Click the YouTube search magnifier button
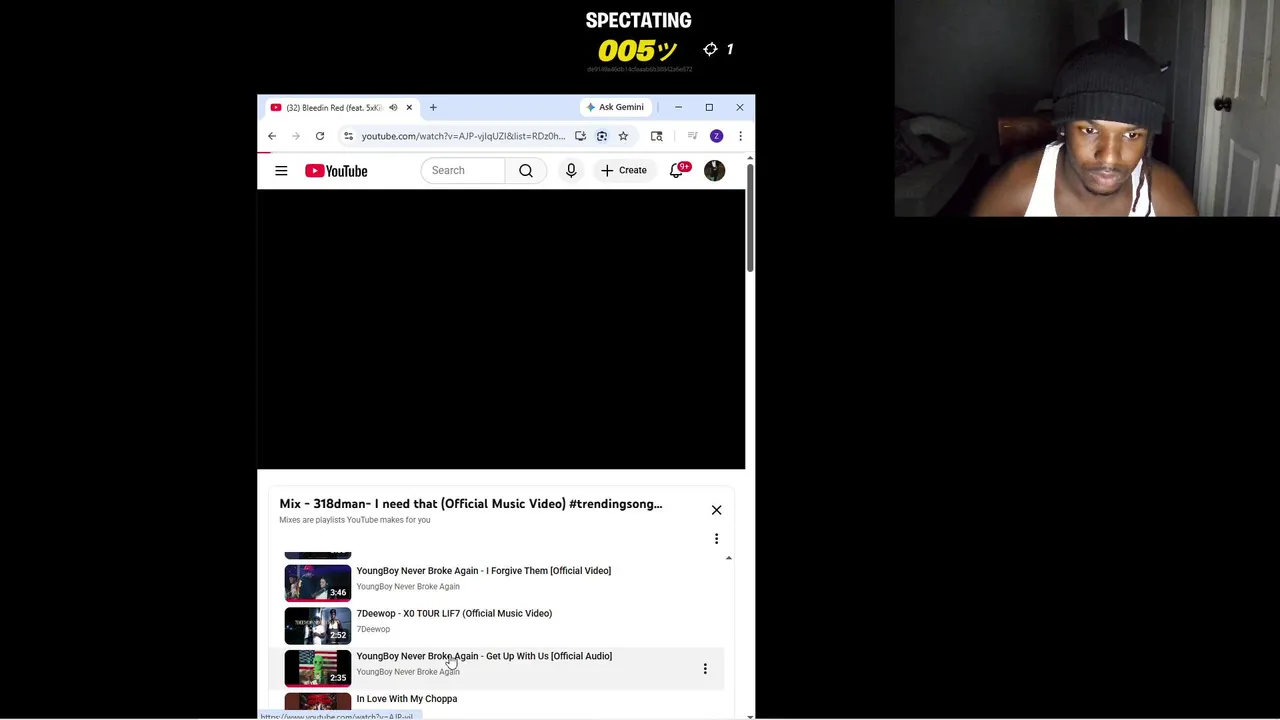 [525, 171]
